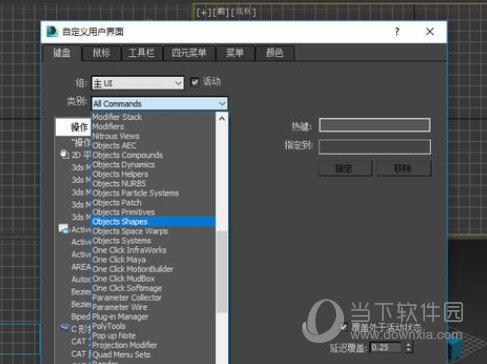Select One Click MotionBuilder category
This screenshot has height=364, width=487.
(x=153, y=269)
